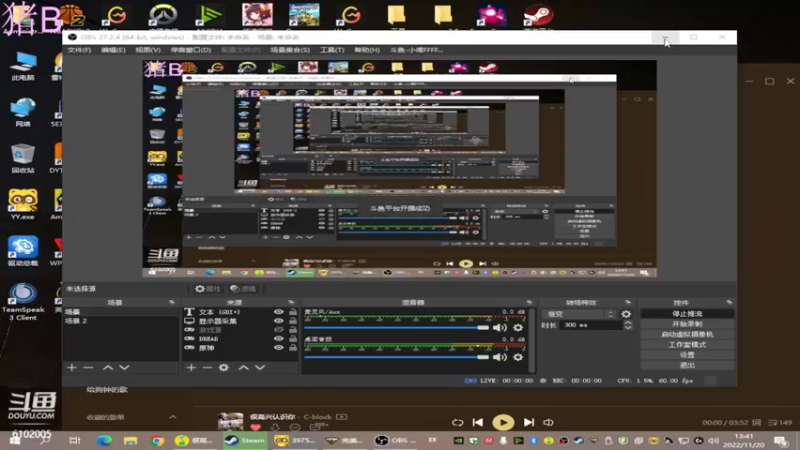Click 工作室模式 studio mode button

[x=687, y=345]
